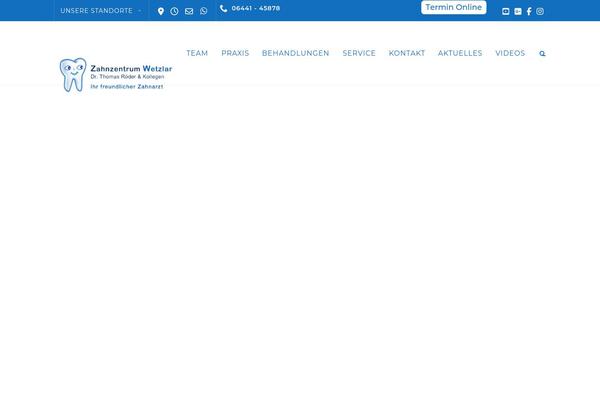Image resolution: width=600 pixels, height=400 pixels.
Task: Open the Kontakt menu item
Action: 407,53
